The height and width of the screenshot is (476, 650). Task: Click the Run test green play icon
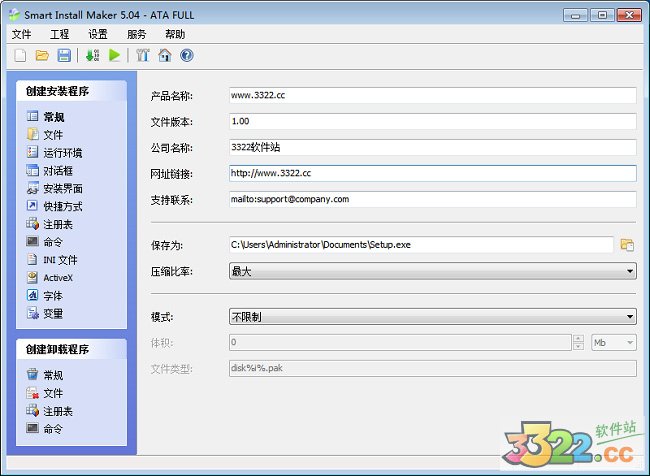coord(114,55)
